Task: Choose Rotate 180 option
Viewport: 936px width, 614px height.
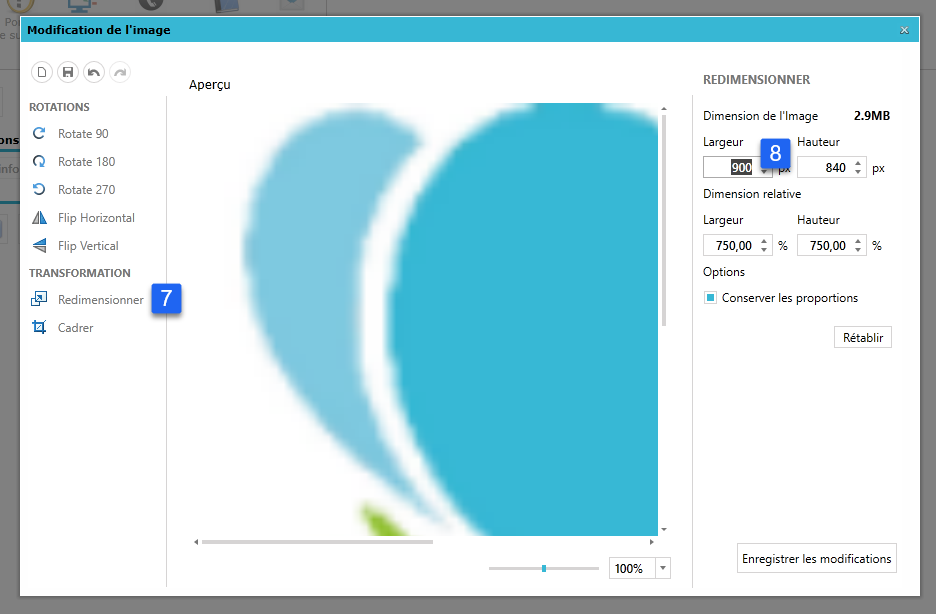Action: (x=87, y=162)
